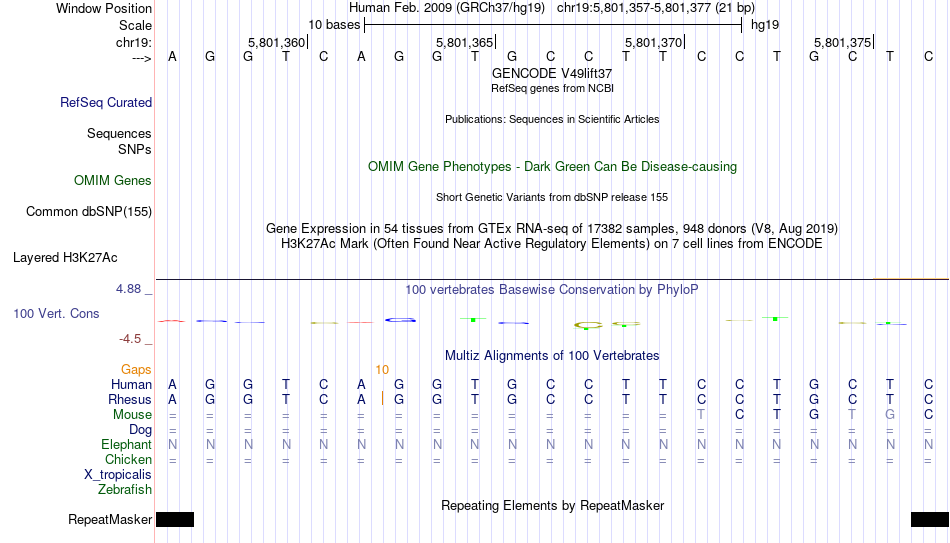Click the GENCODE V49lift37 track title
The width and height of the screenshot is (950, 543).
pos(552,73)
